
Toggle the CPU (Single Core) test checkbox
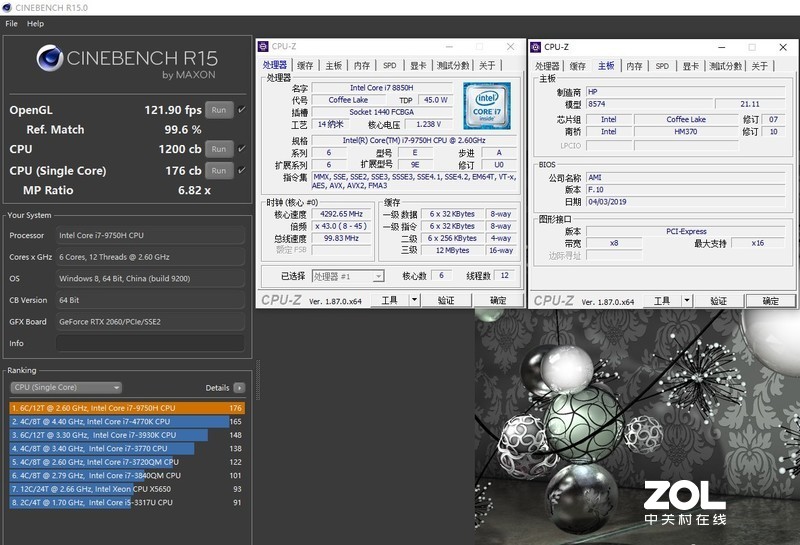pos(241,171)
